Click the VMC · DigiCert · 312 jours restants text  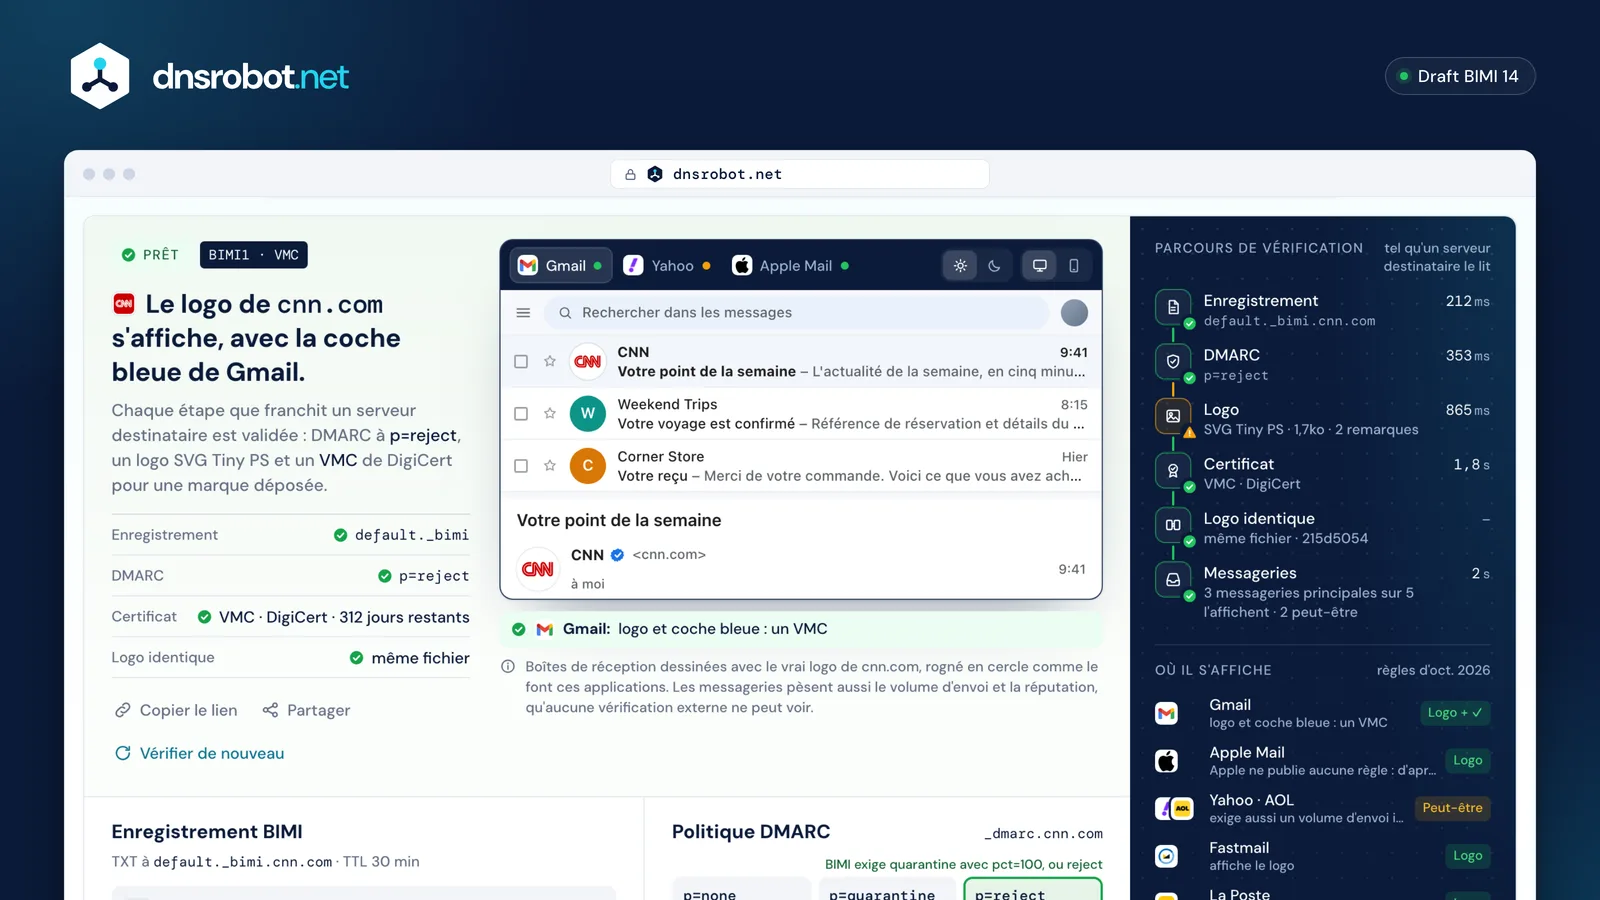click(x=344, y=617)
